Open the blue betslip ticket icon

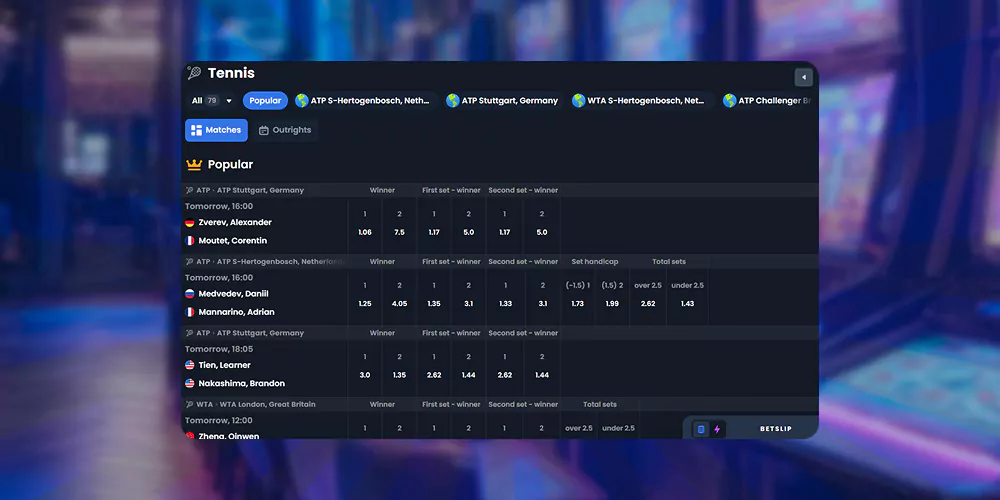pyautogui.click(x=701, y=429)
